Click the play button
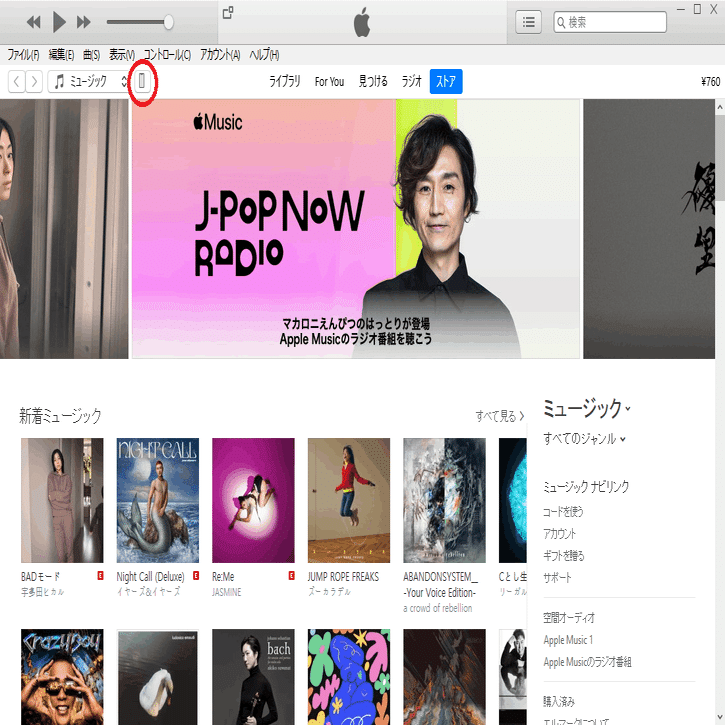Image resolution: width=725 pixels, height=725 pixels. pyautogui.click(x=59, y=22)
